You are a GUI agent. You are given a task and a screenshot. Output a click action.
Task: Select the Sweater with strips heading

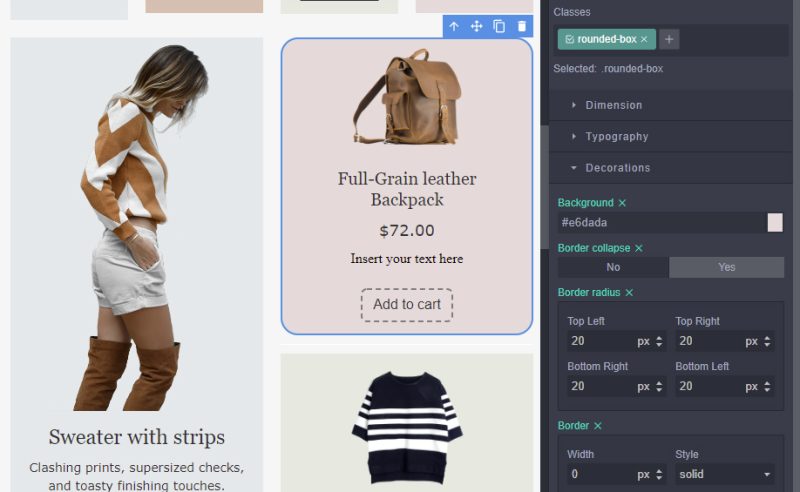(x=137, y=437)
